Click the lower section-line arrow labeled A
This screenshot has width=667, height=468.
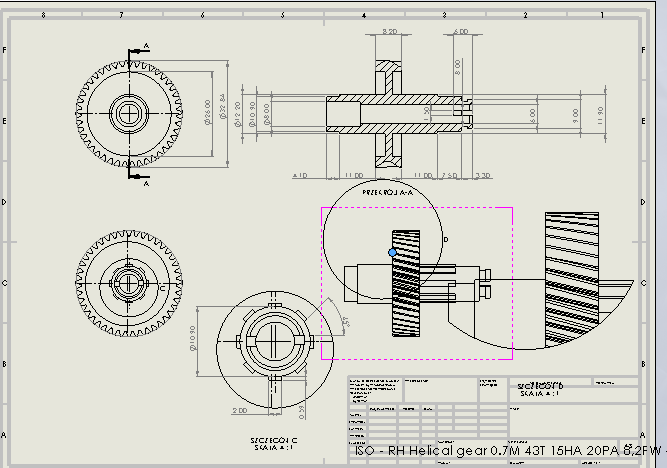coord(139,178)
